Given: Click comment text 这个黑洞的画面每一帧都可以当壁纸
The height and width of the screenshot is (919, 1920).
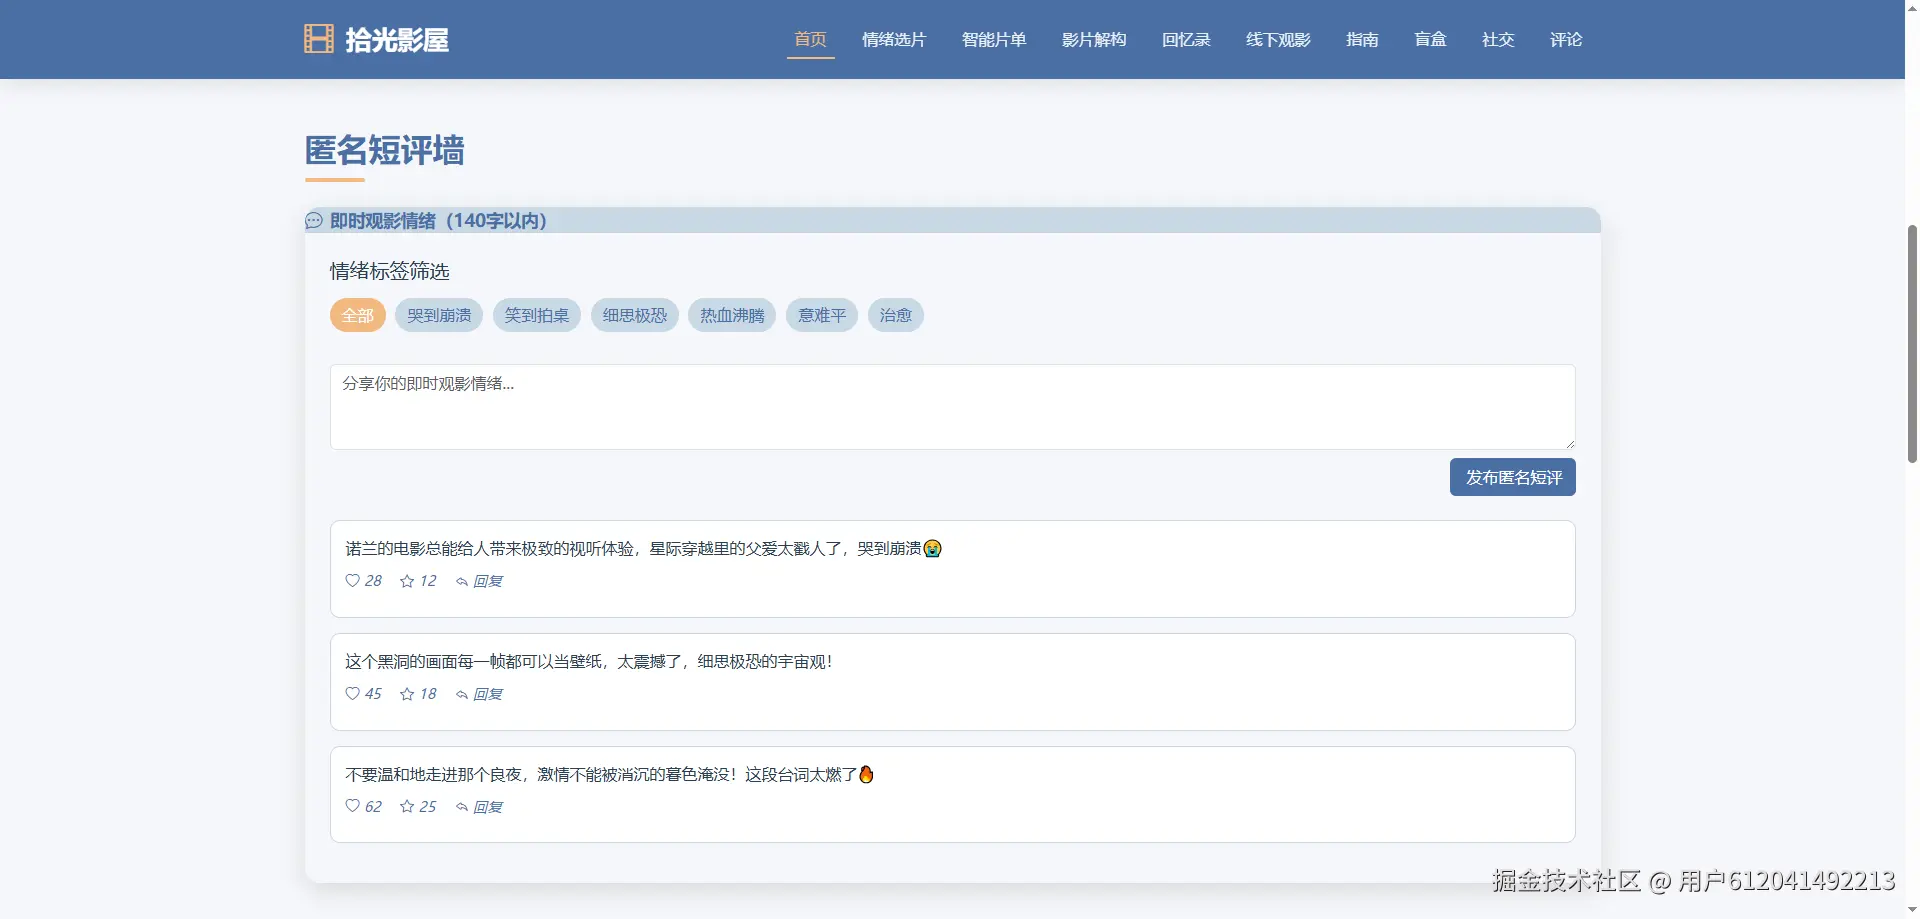Looking at the screenshot, I should 474,662.
